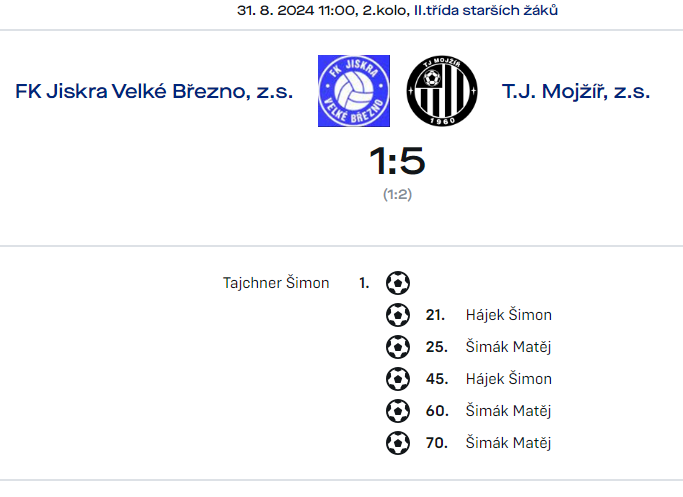Click the halftime score (1:2)
This screenshot has height=497, width=683.
[397, 194]
